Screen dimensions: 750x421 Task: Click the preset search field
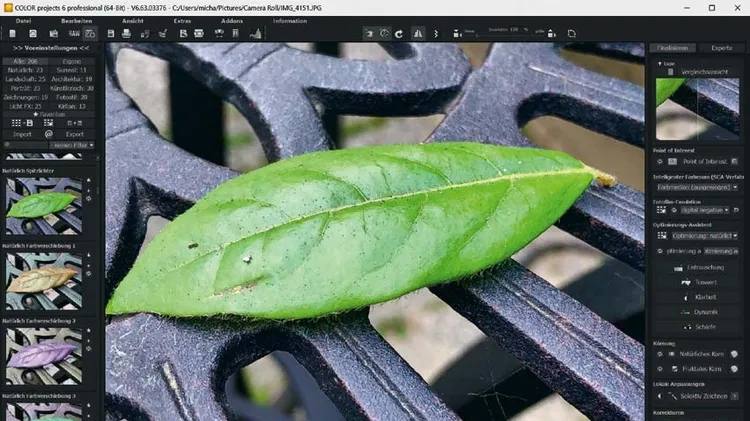(x=26, y=145)
